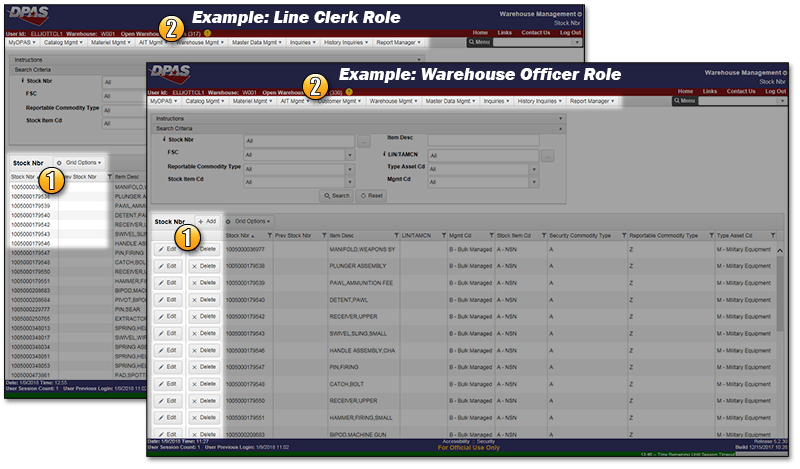Open History Inquiries menu in Line Clerk window
This screenshot has width=800, height=469.
tap(346, 43)
